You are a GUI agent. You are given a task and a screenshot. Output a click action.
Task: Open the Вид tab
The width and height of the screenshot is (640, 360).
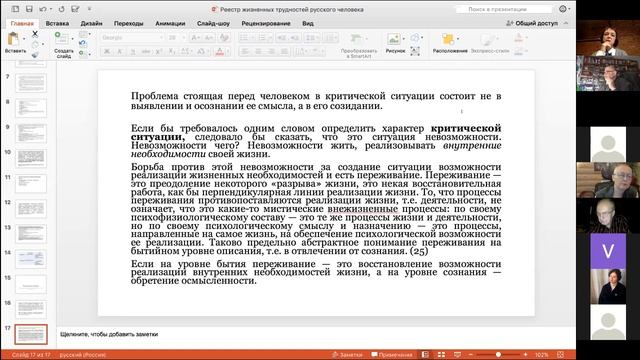click(x=308, y=23)
